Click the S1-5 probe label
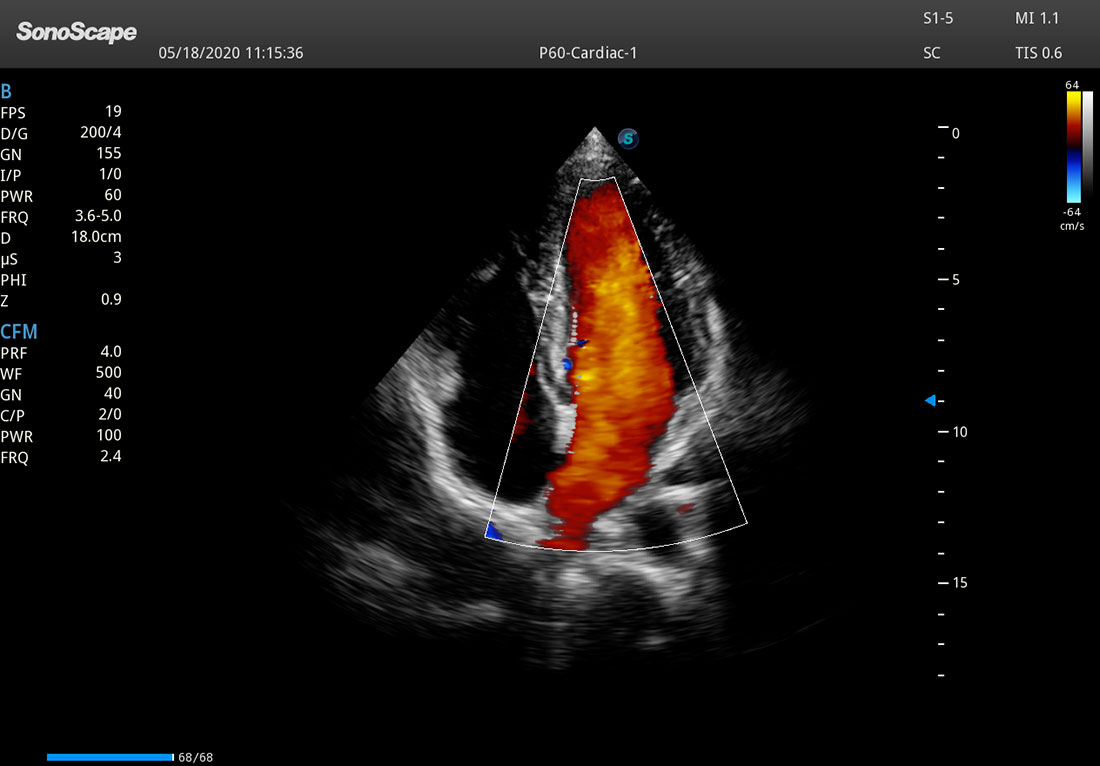This screenshot has height=766, width=1100. click(938, 19)
